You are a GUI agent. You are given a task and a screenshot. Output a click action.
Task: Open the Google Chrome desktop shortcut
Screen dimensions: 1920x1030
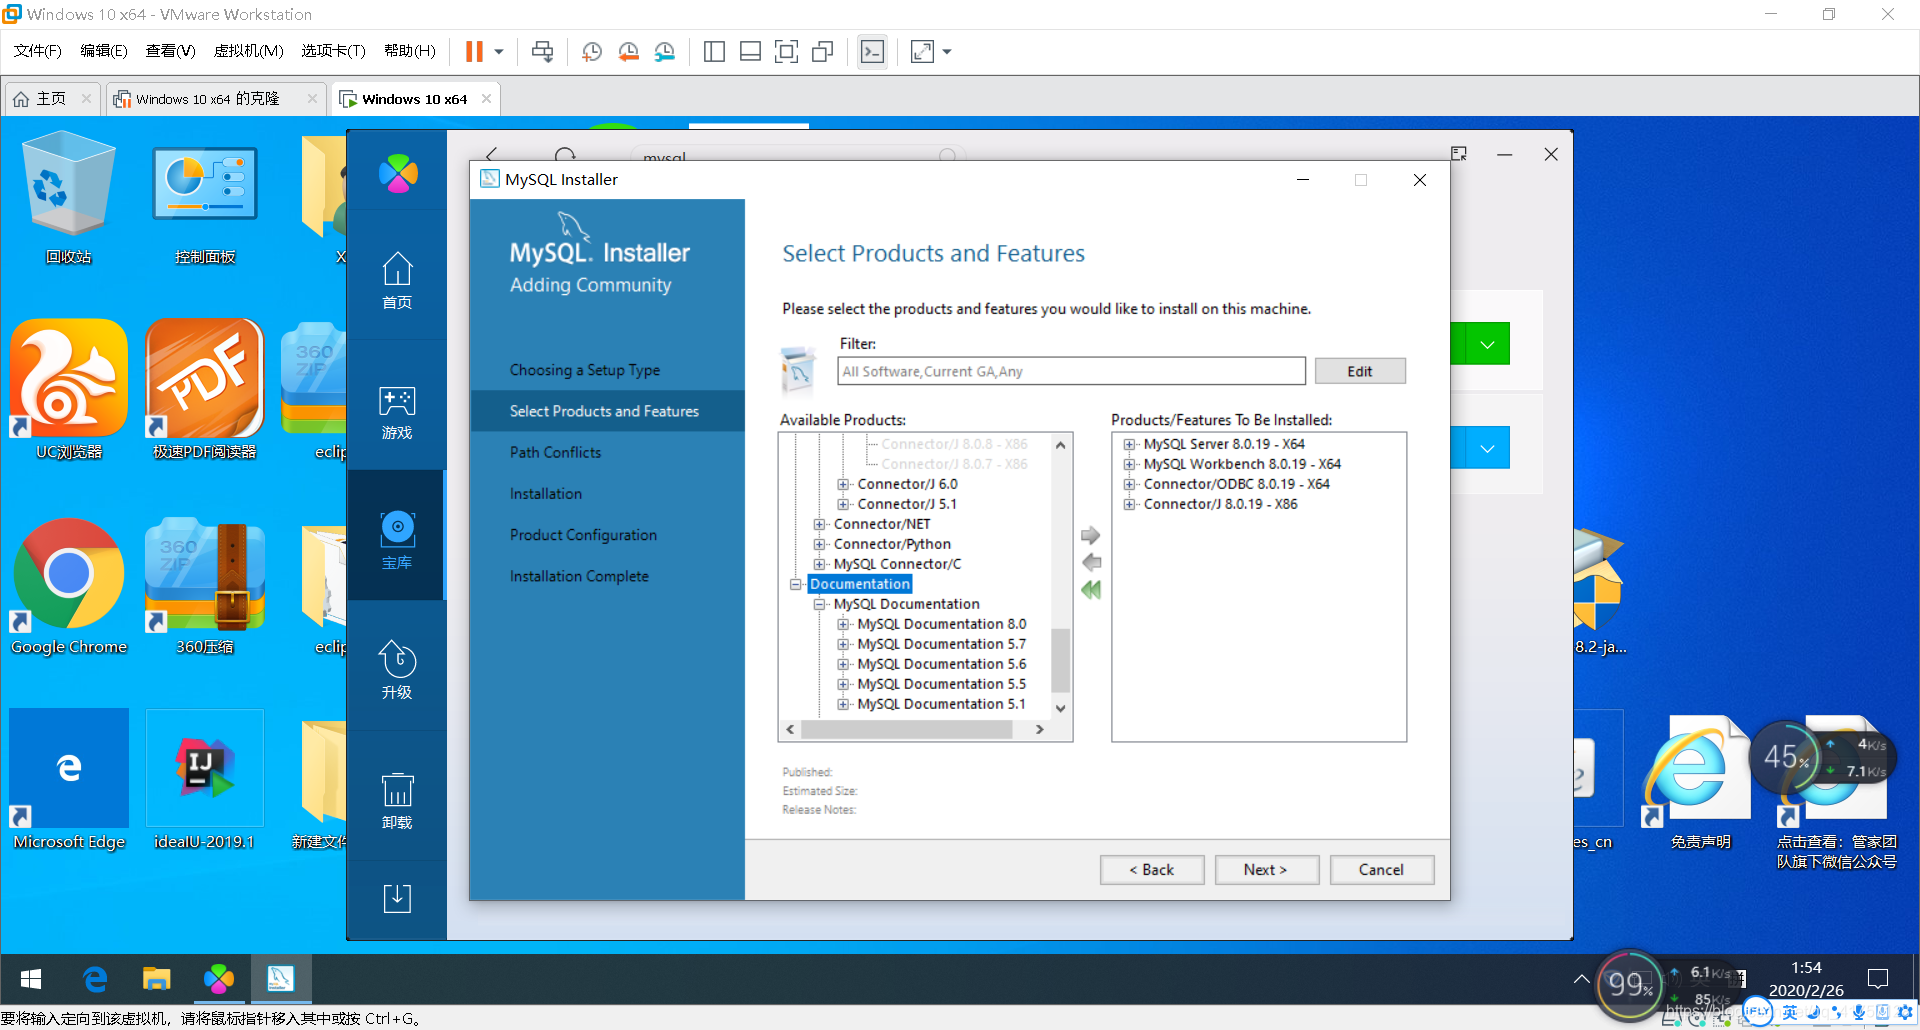pyautogui.click(x=69, y=585)
